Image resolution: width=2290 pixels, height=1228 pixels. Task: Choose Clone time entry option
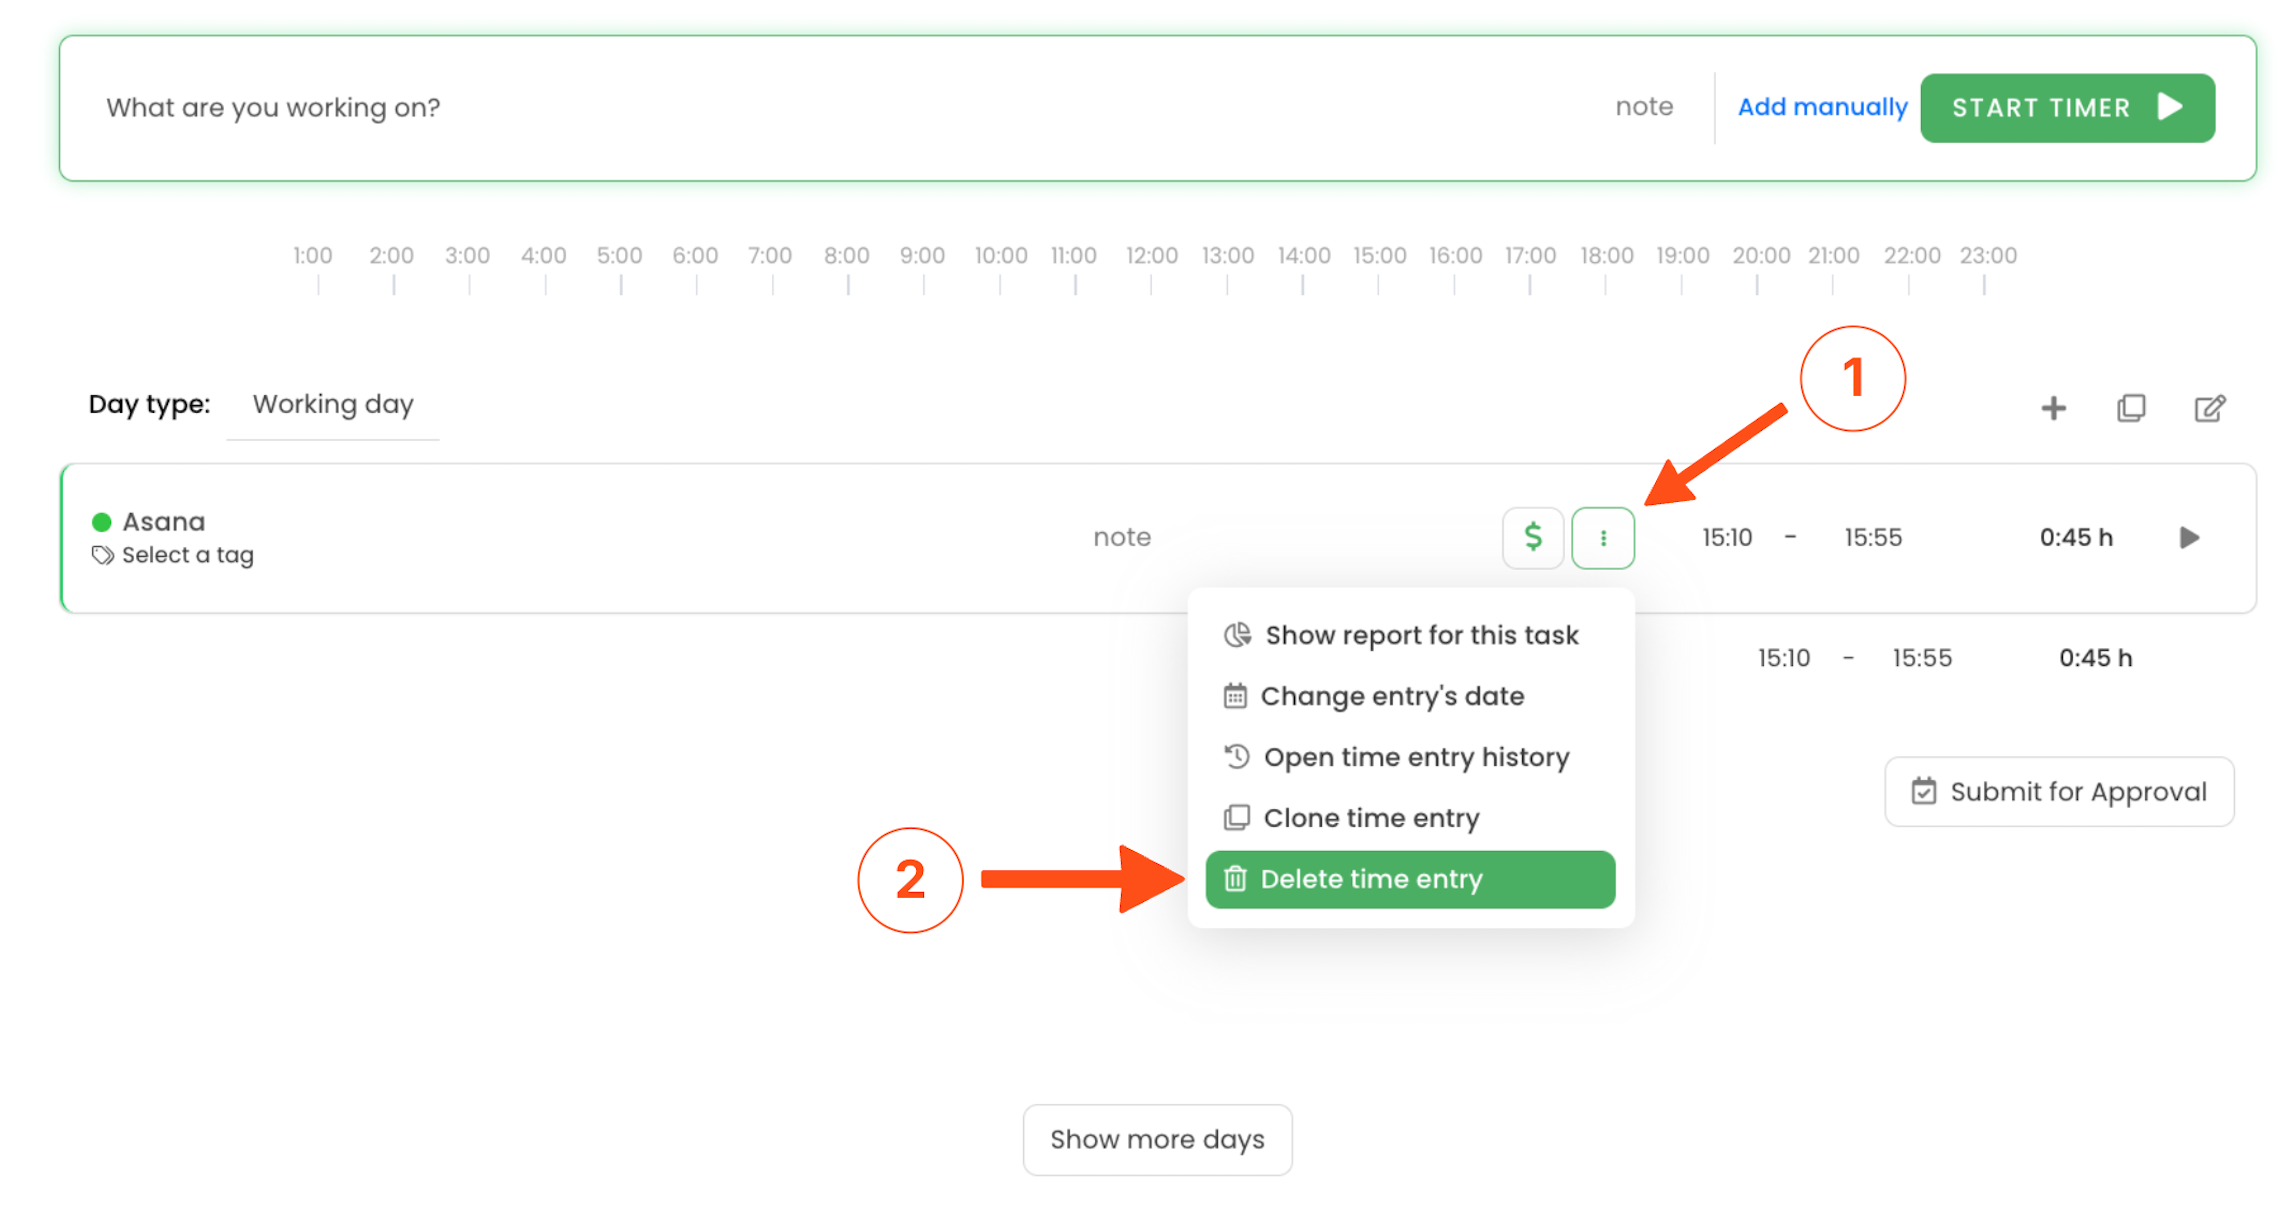pyautogui.click(x=1370, y=818)
